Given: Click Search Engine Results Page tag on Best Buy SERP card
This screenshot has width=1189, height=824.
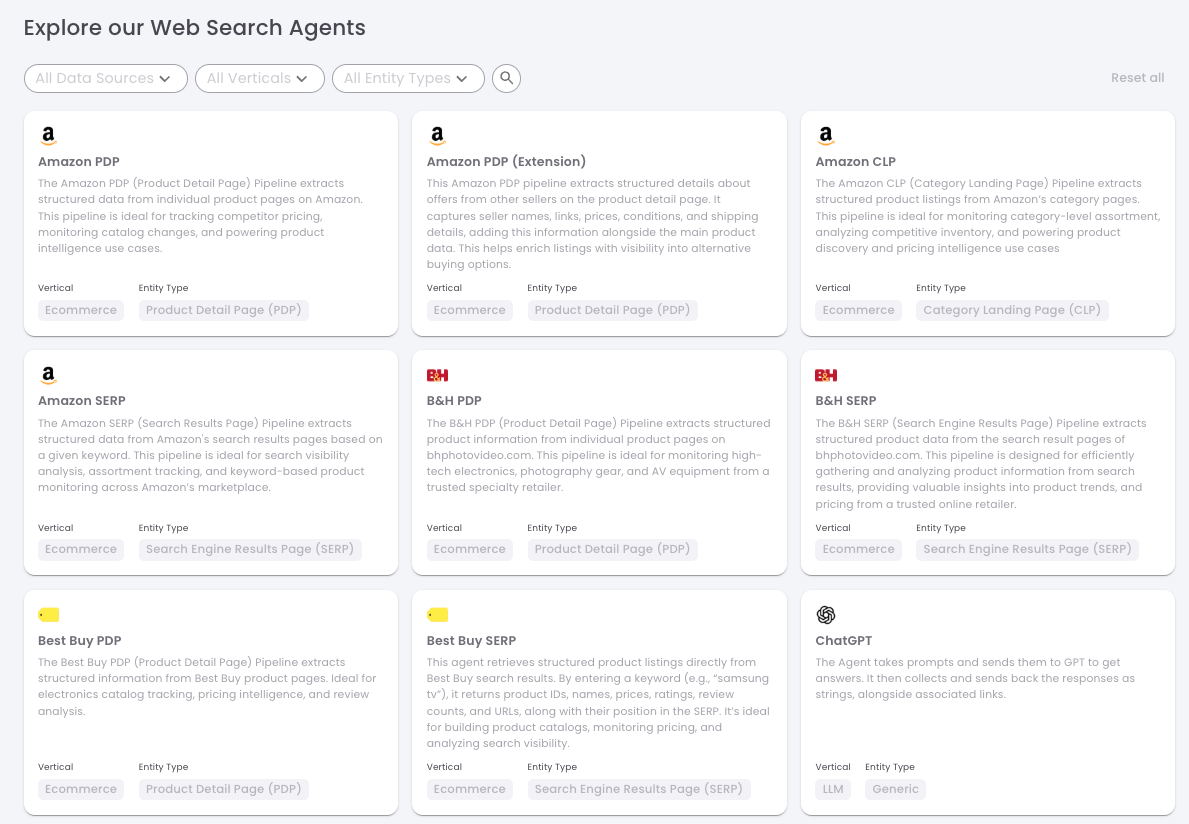Looking at the screenshot, I should 638,789.
